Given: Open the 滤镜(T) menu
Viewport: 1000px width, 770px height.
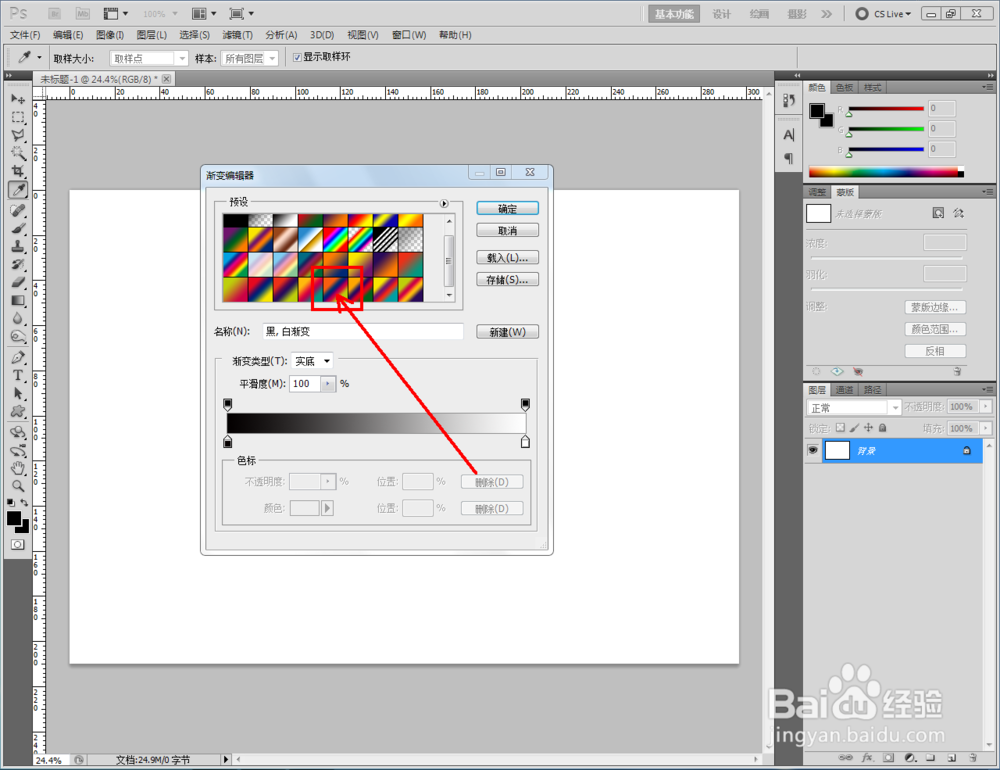Looking at the screenshot, I should pos(237,35).
